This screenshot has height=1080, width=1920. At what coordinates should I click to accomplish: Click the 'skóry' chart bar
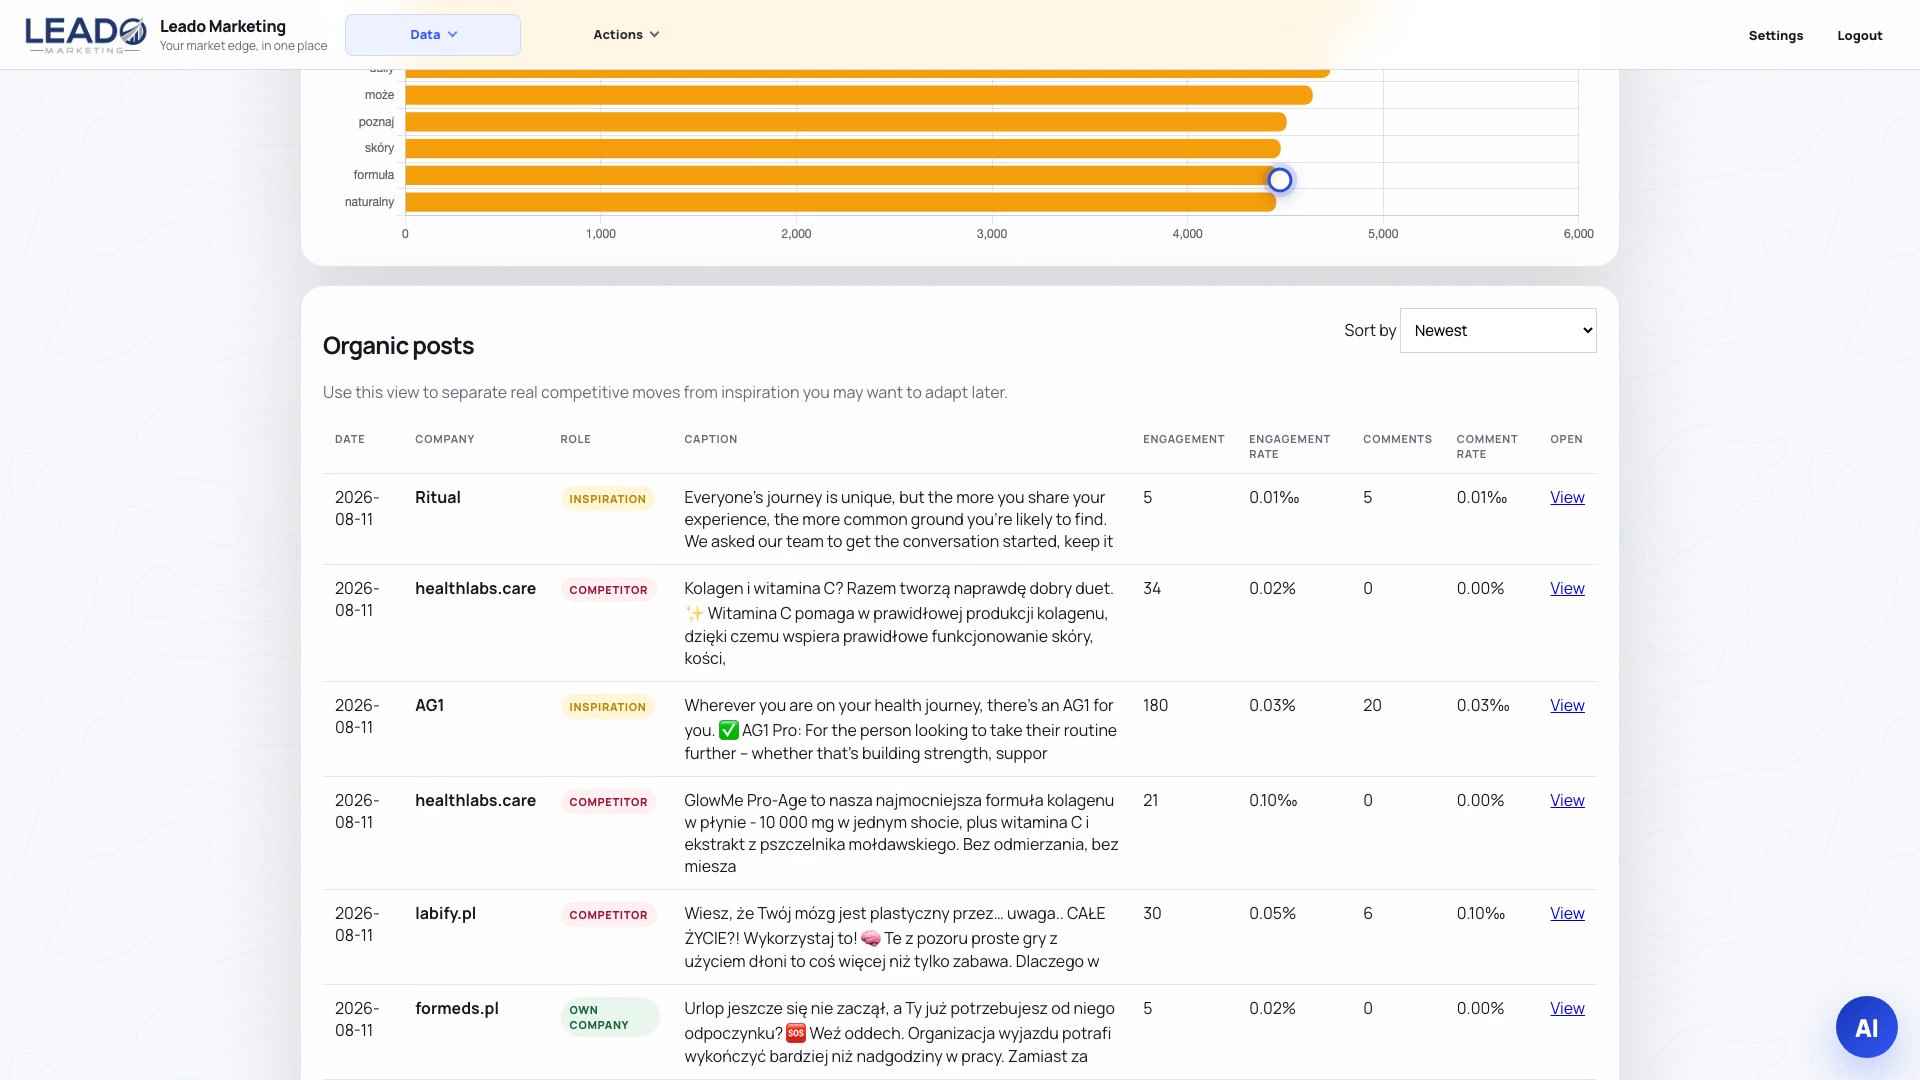[842, 149]
